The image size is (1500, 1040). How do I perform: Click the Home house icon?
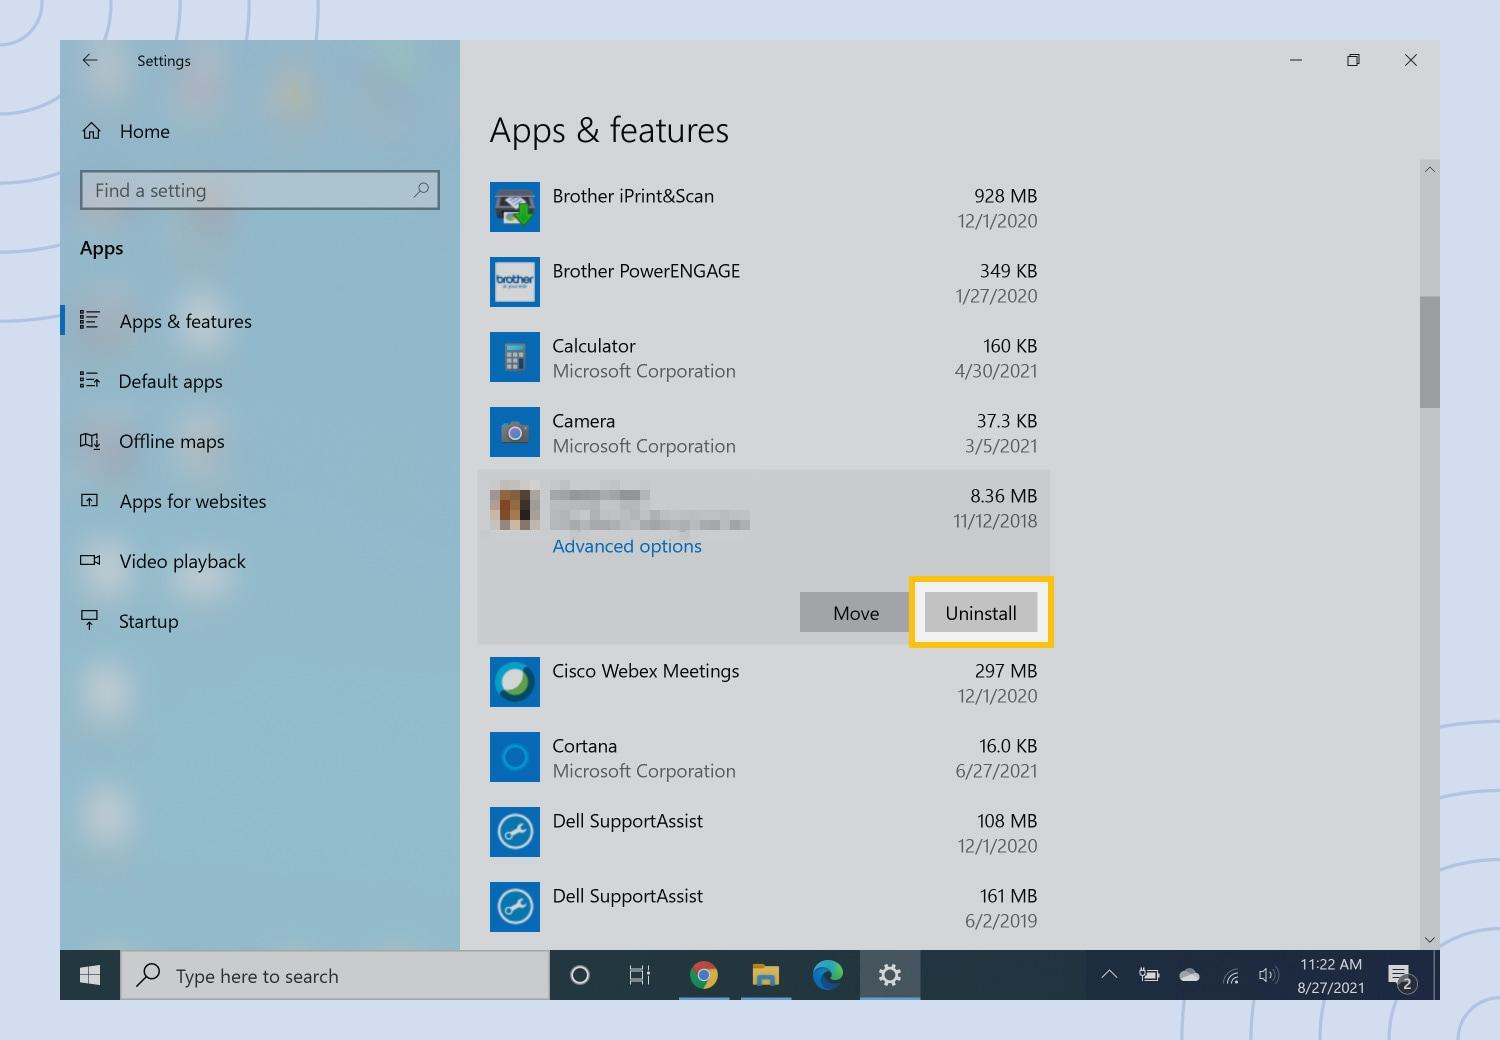click(x=91, y=131)
